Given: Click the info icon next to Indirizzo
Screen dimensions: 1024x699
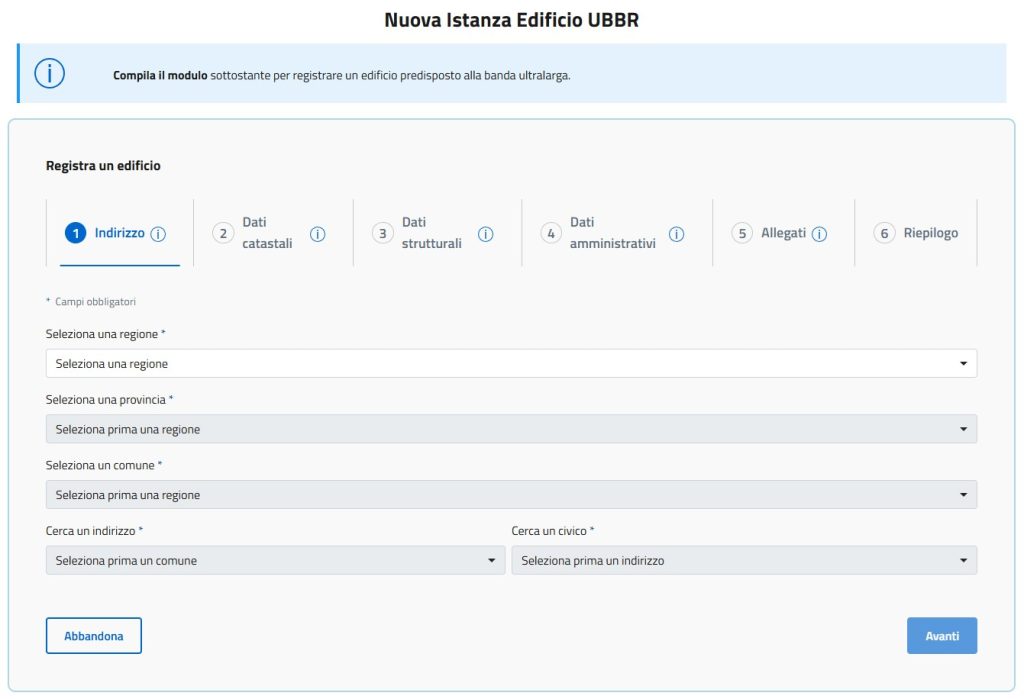Looking at the screenshot, I should point(158,234).
